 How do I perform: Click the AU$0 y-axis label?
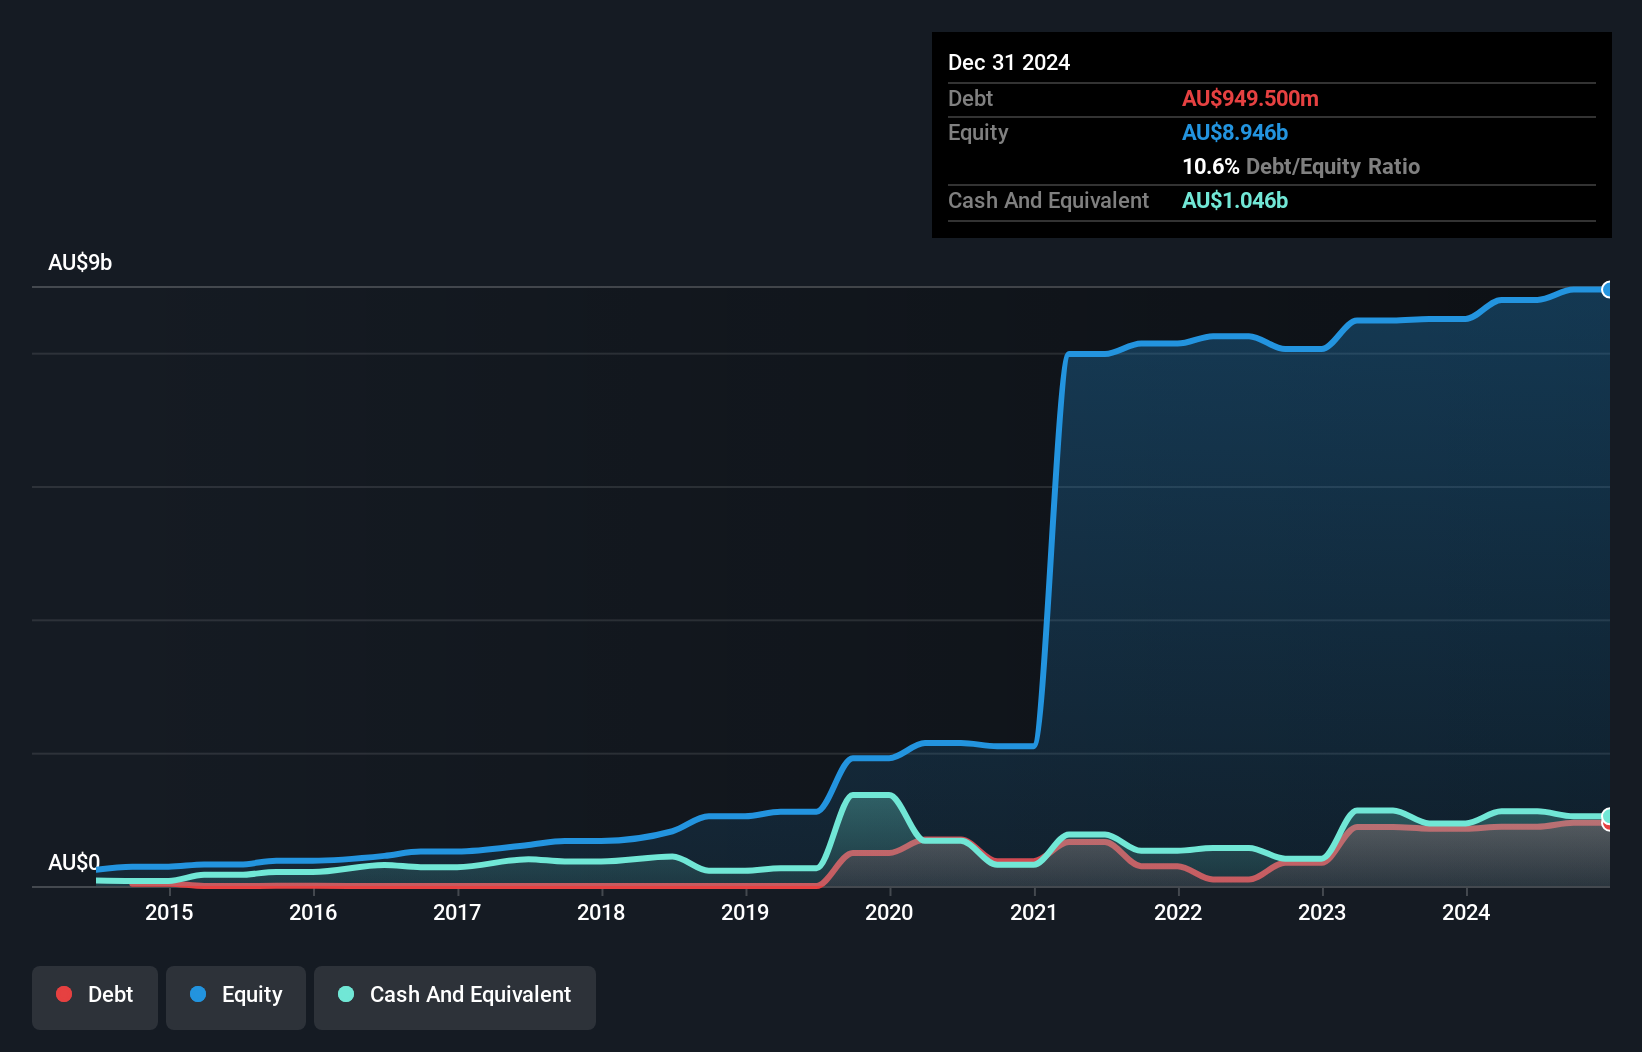(x=74, y=862)
